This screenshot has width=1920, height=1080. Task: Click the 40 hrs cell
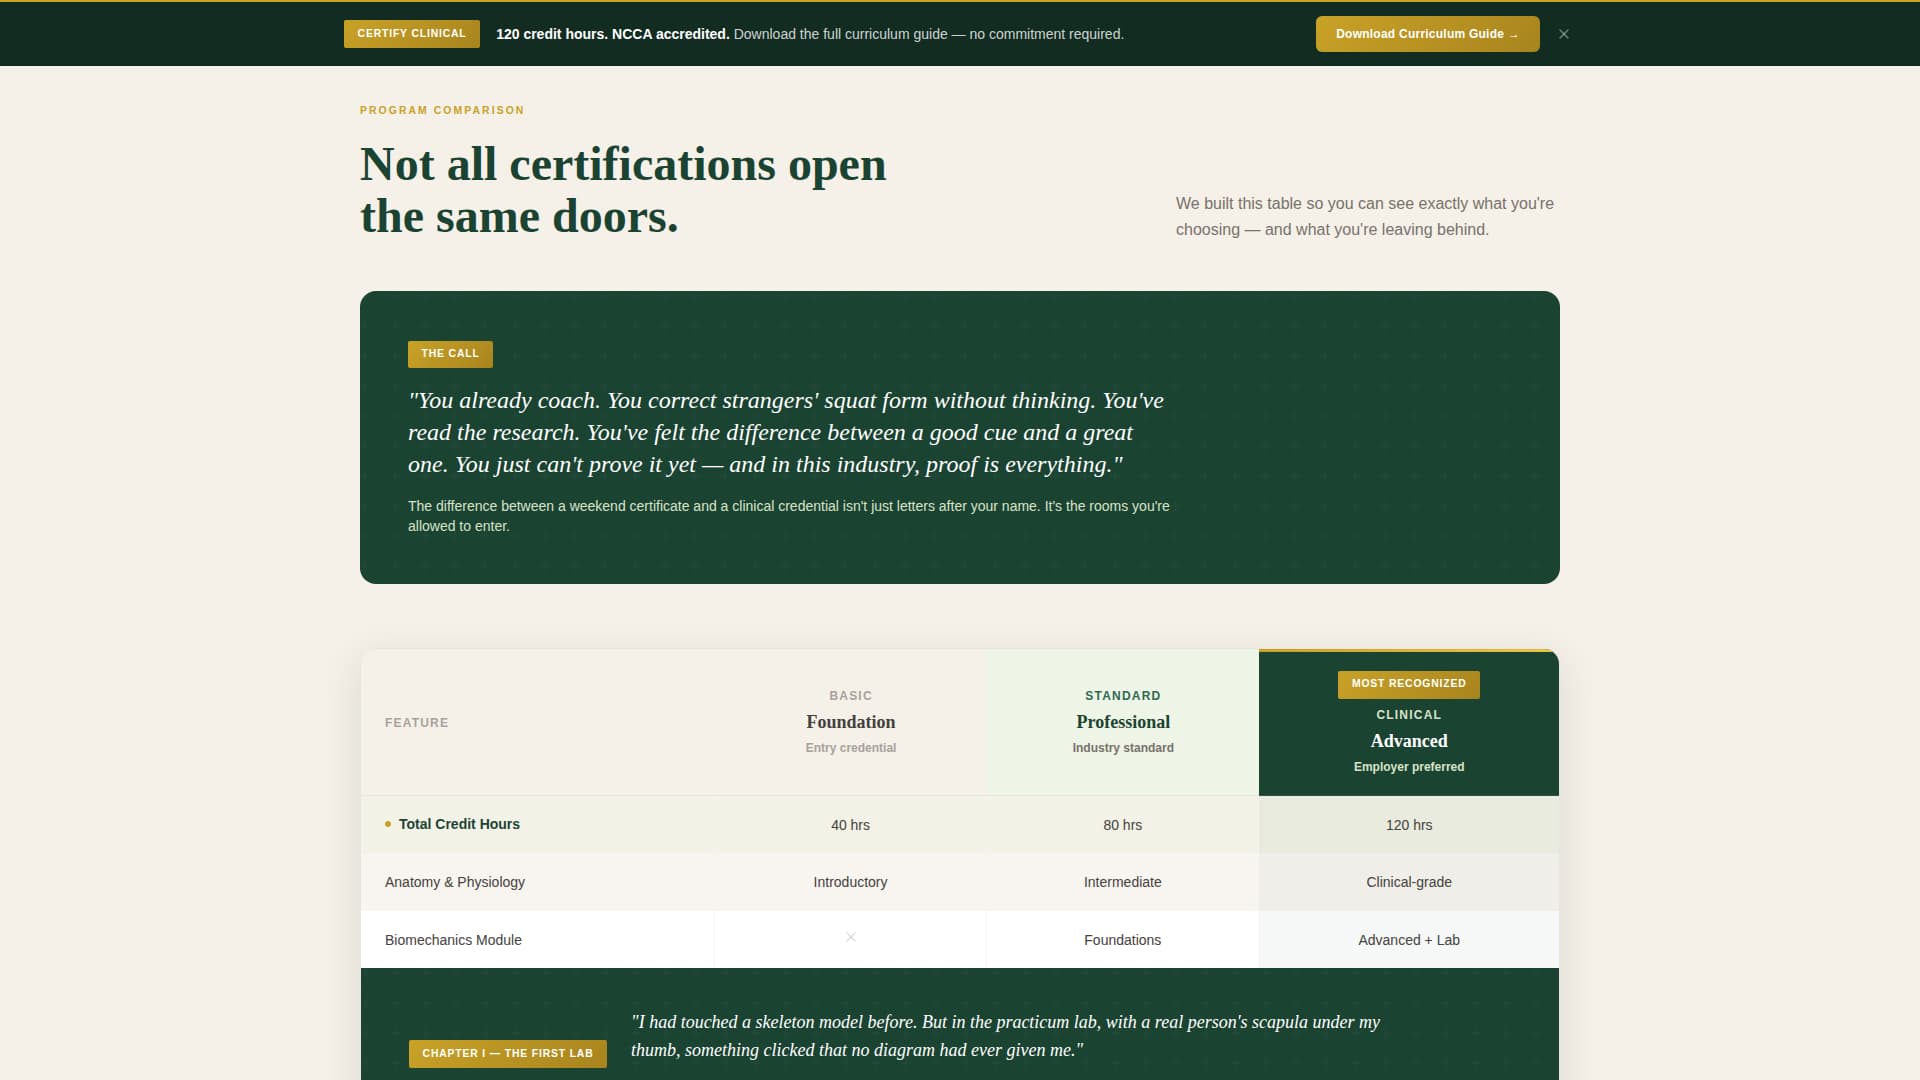pyautogui.click(x=850, y=825)
